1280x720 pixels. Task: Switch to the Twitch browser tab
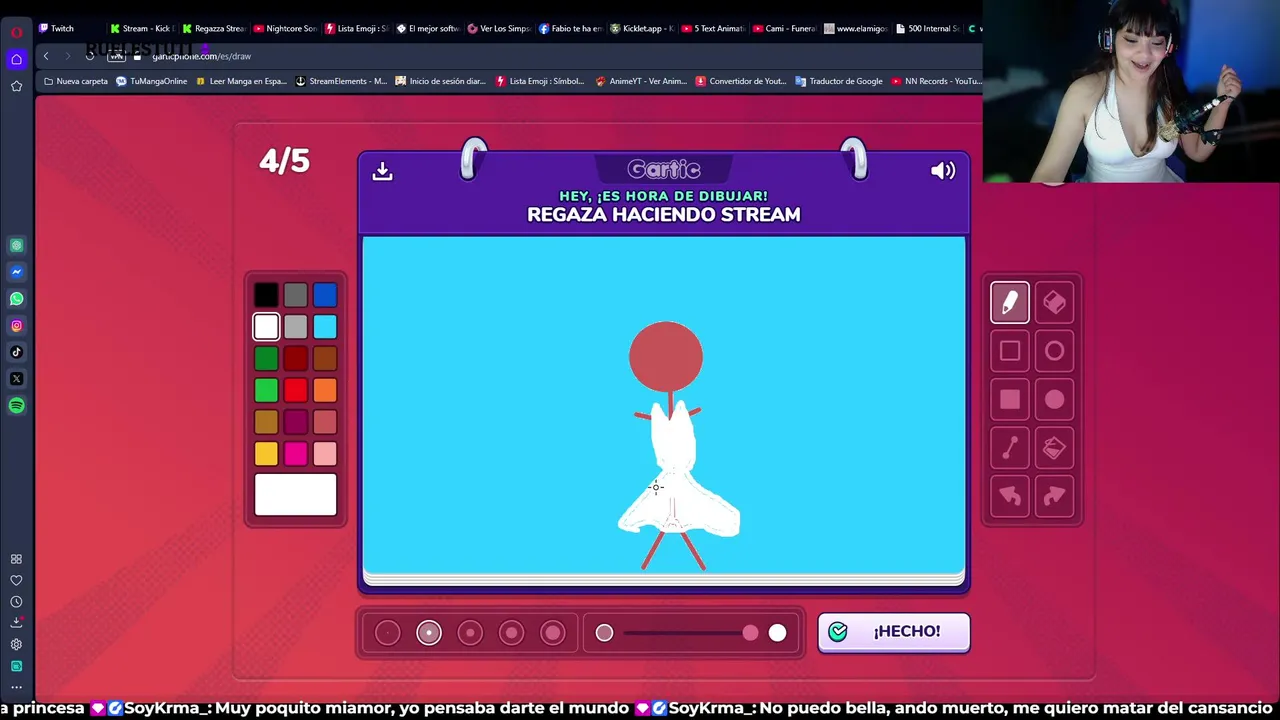click(62, 28)
